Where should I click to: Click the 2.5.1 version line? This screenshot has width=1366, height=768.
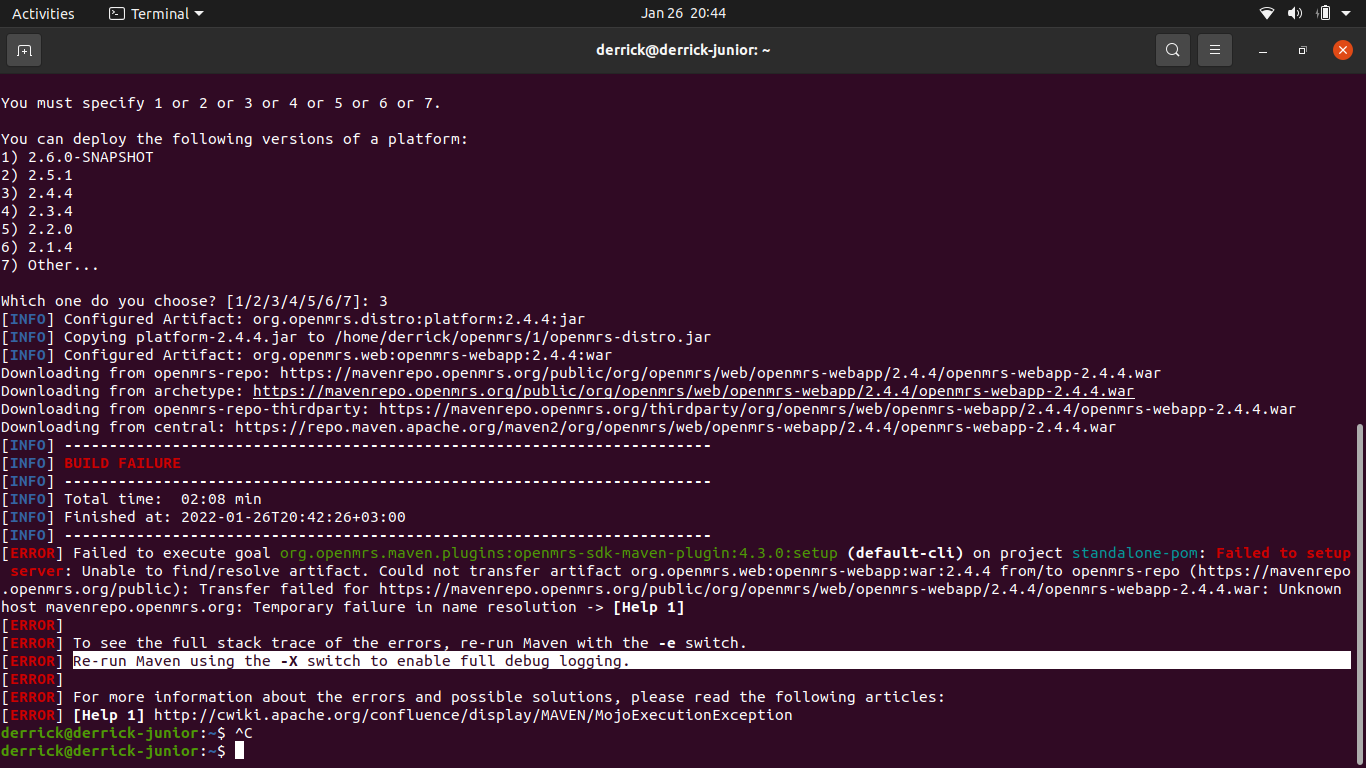tap(37, 175)
